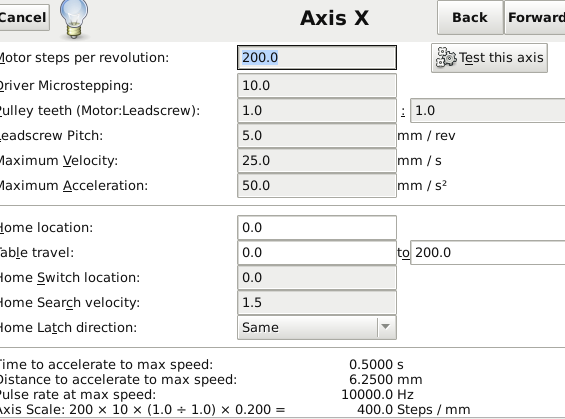Viewport: 565px width, 419px height.
Task: Click the Home location input
Action: click(x=317, y=228)
